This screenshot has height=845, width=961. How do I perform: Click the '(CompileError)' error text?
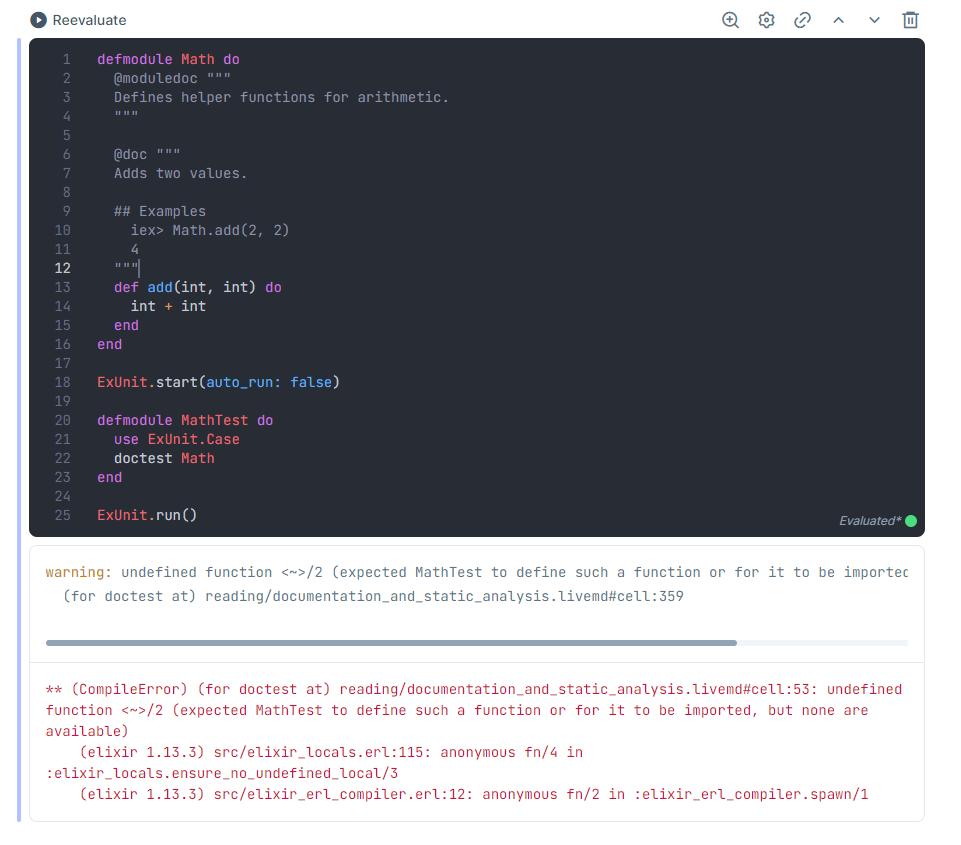(129, 689)
